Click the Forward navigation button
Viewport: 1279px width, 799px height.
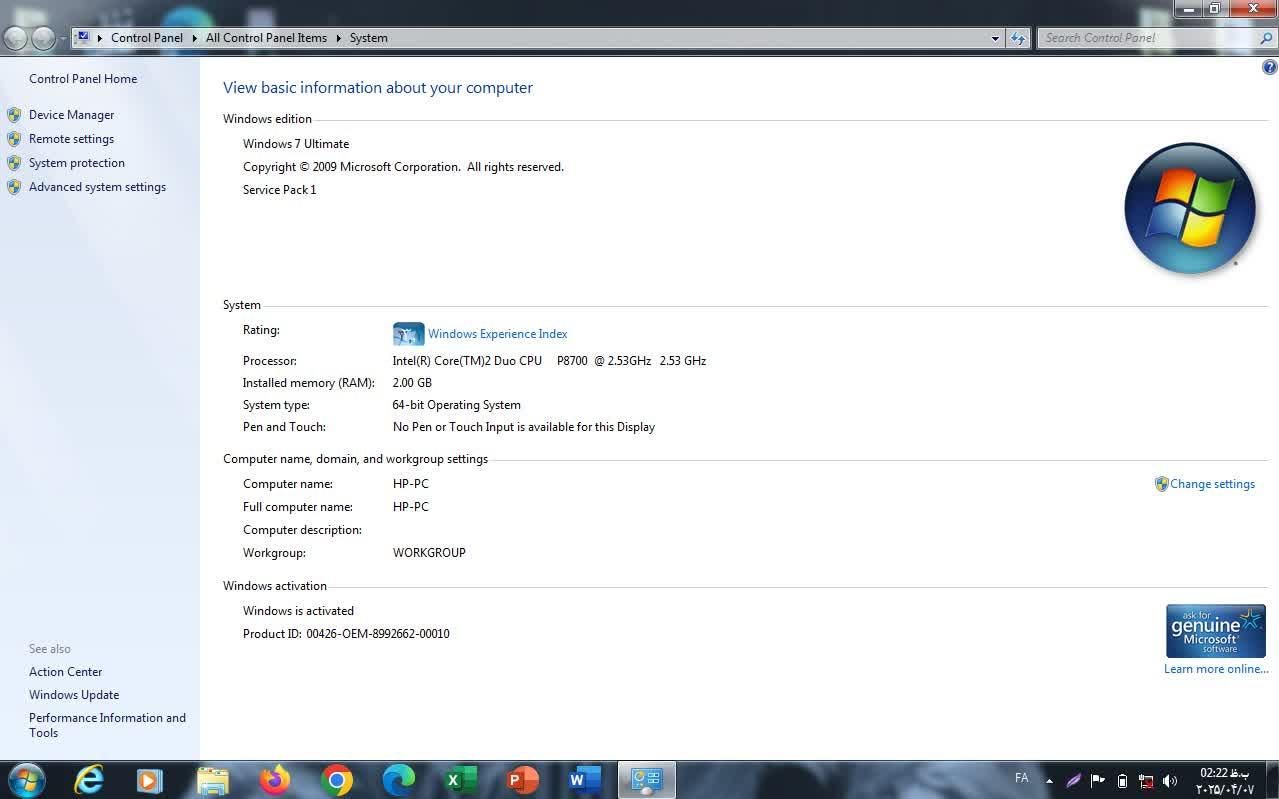tap(43, 38)
